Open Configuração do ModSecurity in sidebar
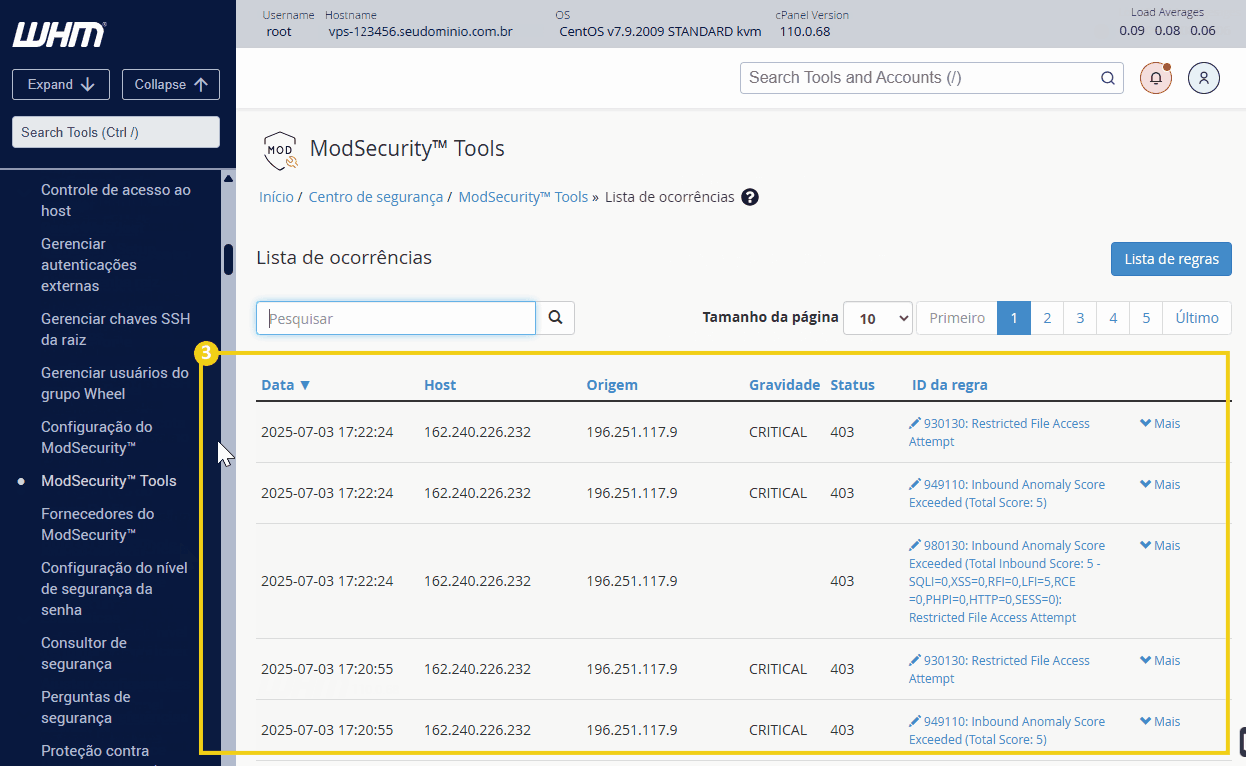 click(x=97, y=437)
